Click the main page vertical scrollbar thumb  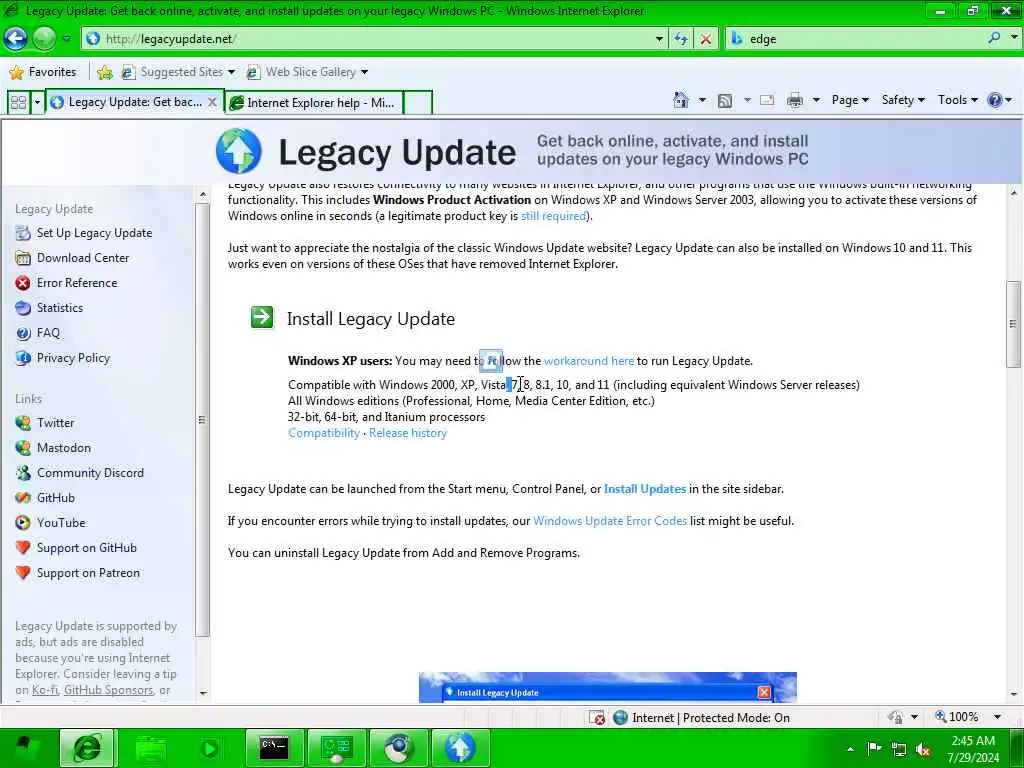tap(1013, 324)
